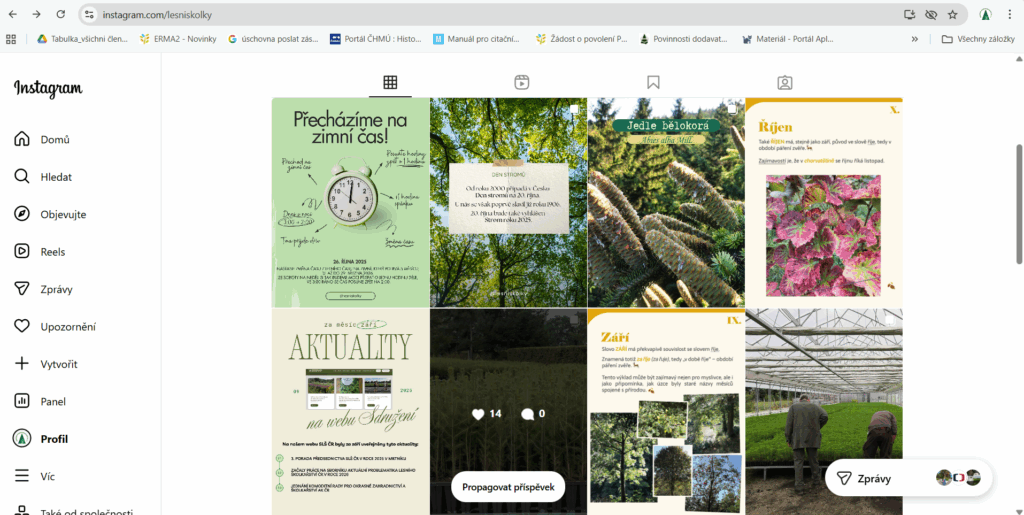Switch to the Reels profile tab
Viewport: 1024px width, 515px height.
click(522, 82)
